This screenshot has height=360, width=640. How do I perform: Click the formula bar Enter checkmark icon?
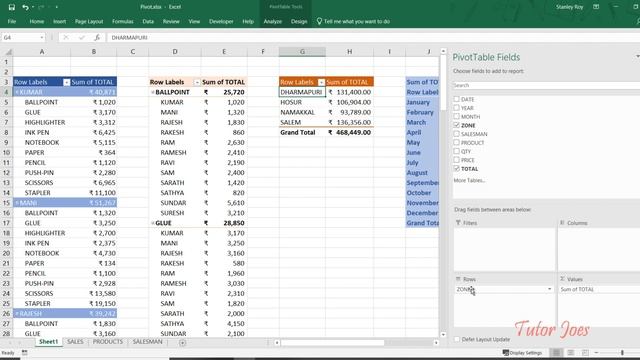81,38
